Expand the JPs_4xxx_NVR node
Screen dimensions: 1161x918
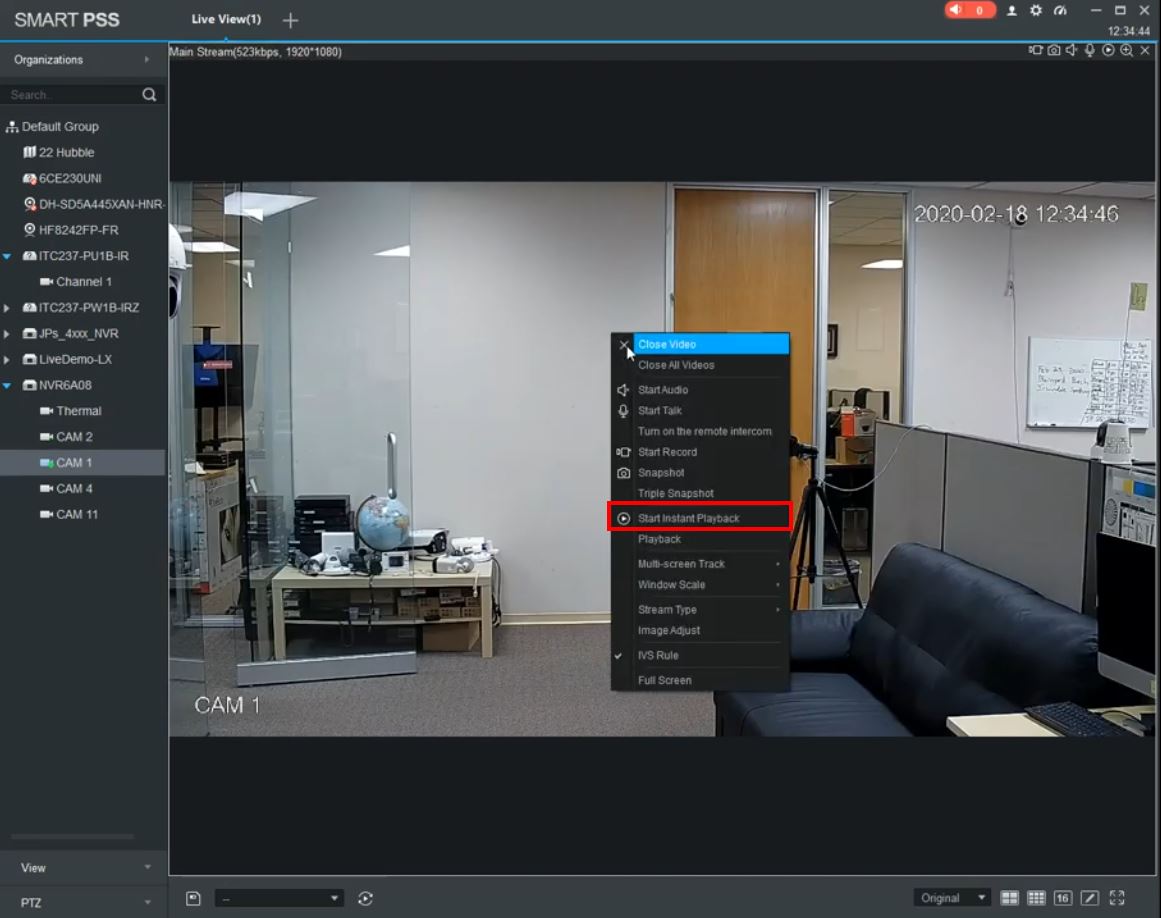click(7, 334)
